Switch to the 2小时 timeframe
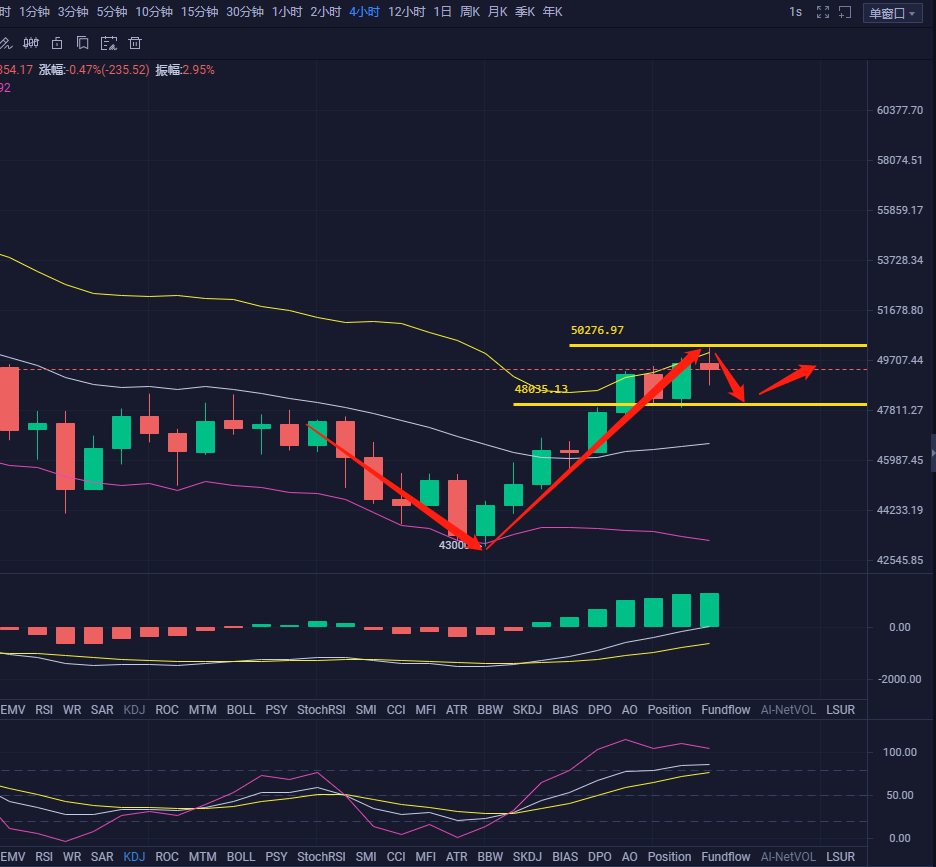The width and height of the screenshot is (936, 867). [325, 12]
